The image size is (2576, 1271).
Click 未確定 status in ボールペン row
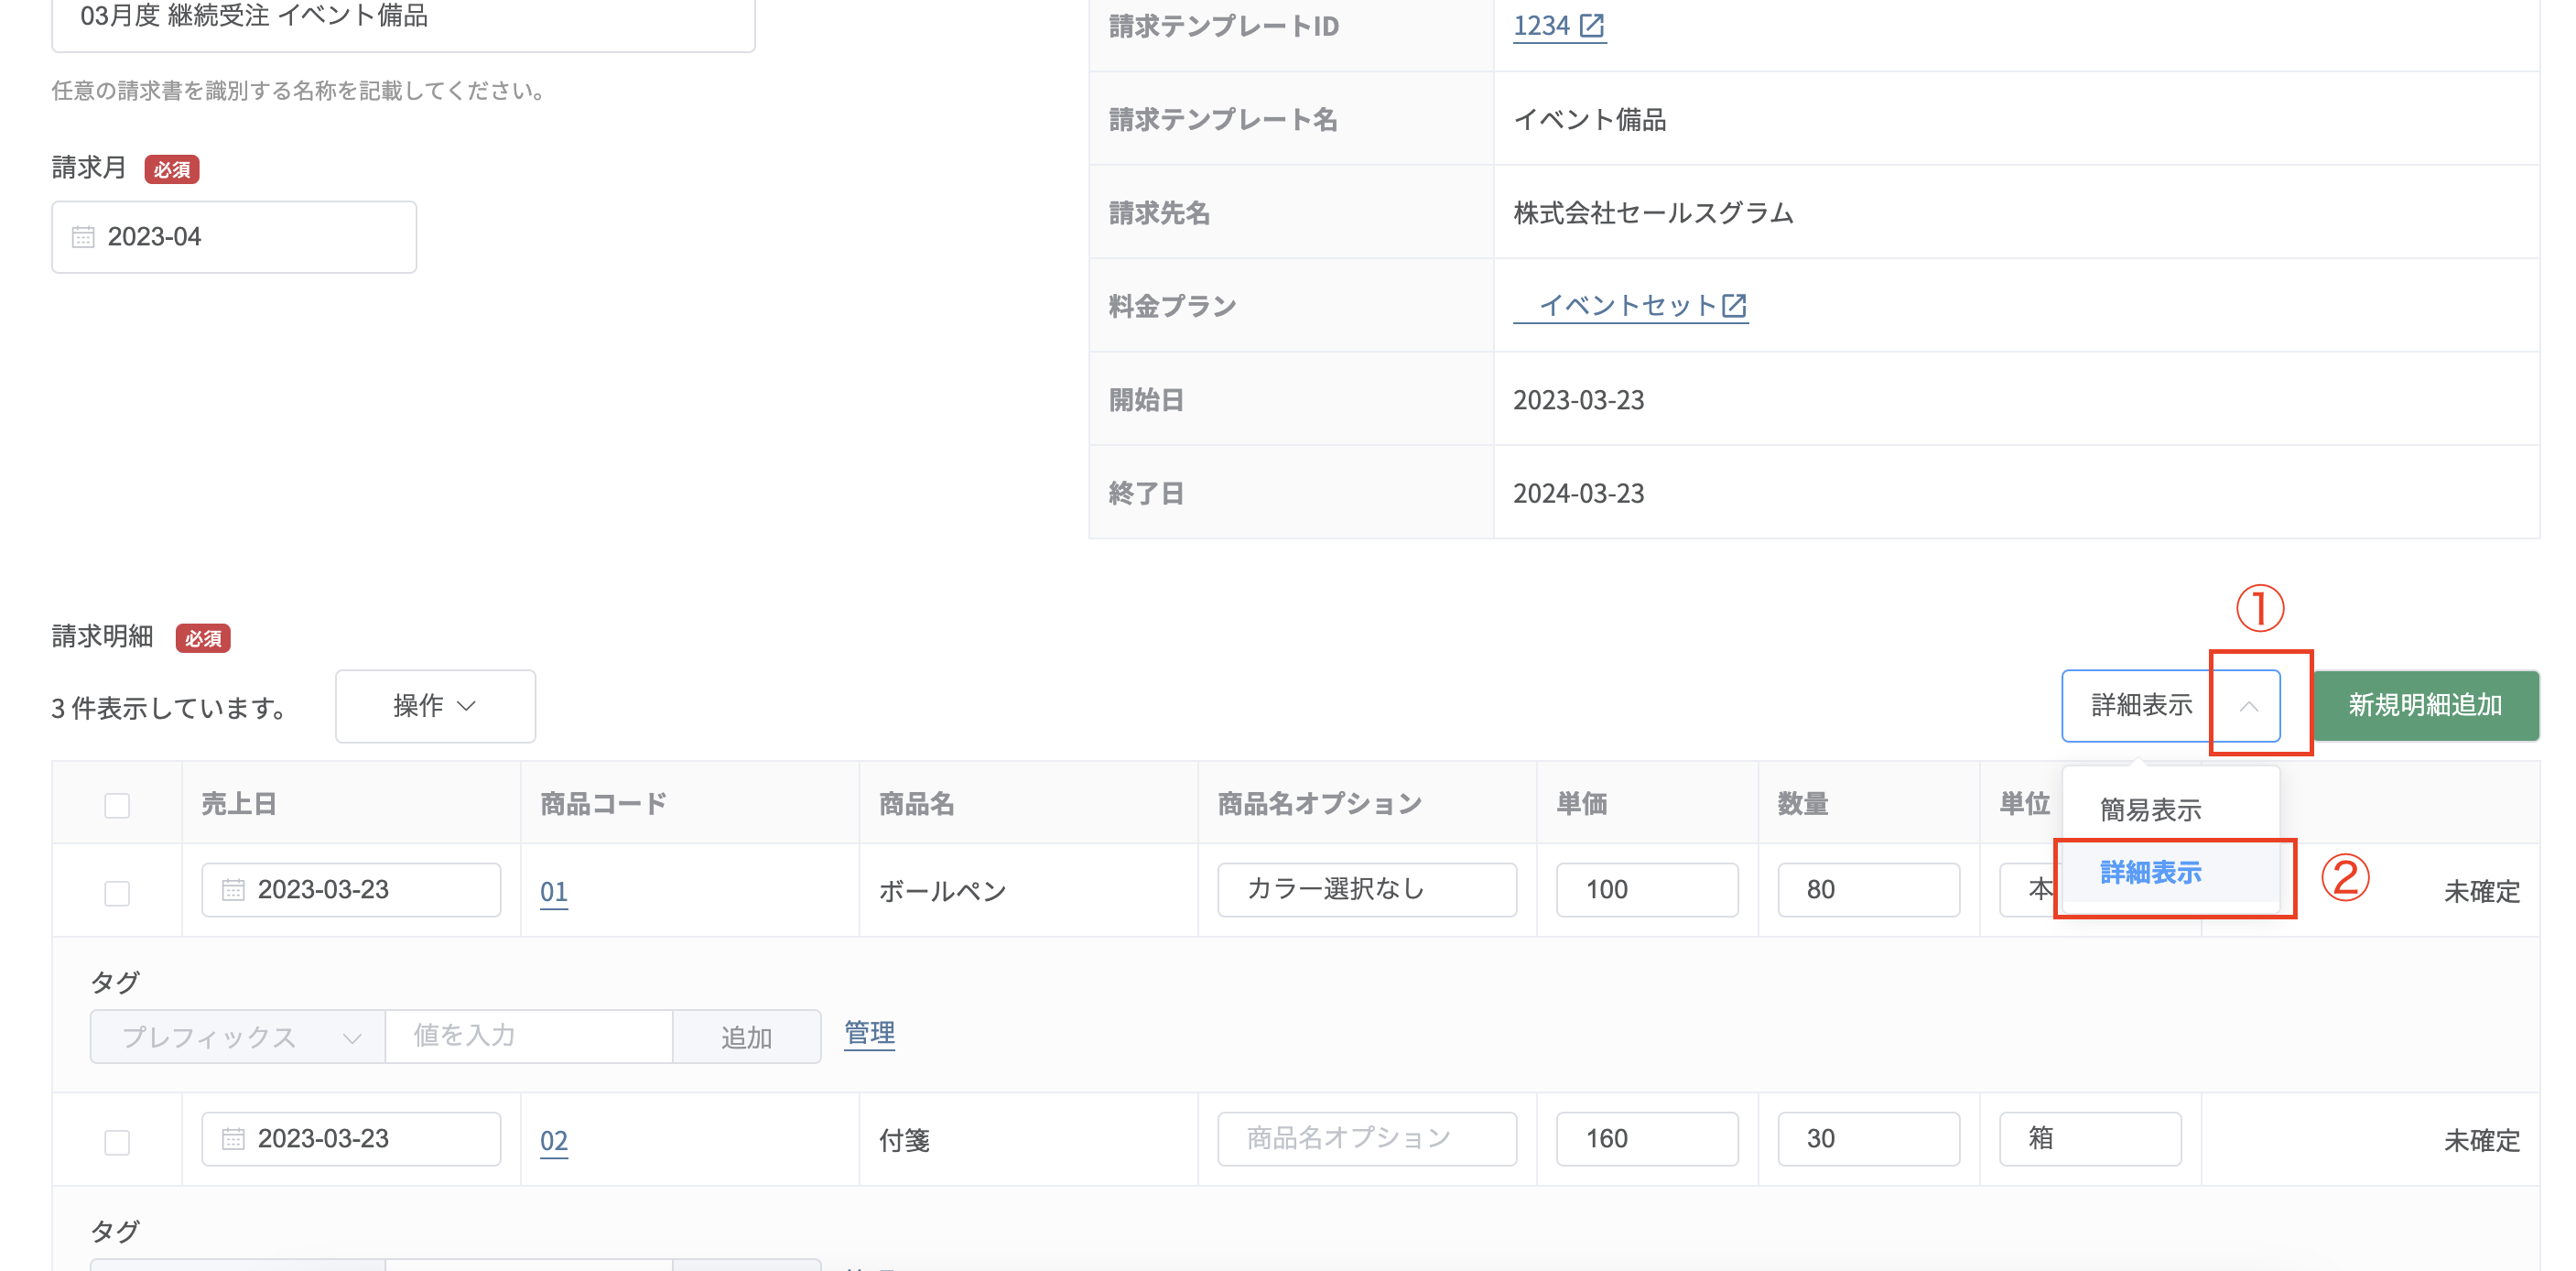tap(2481, 892)
